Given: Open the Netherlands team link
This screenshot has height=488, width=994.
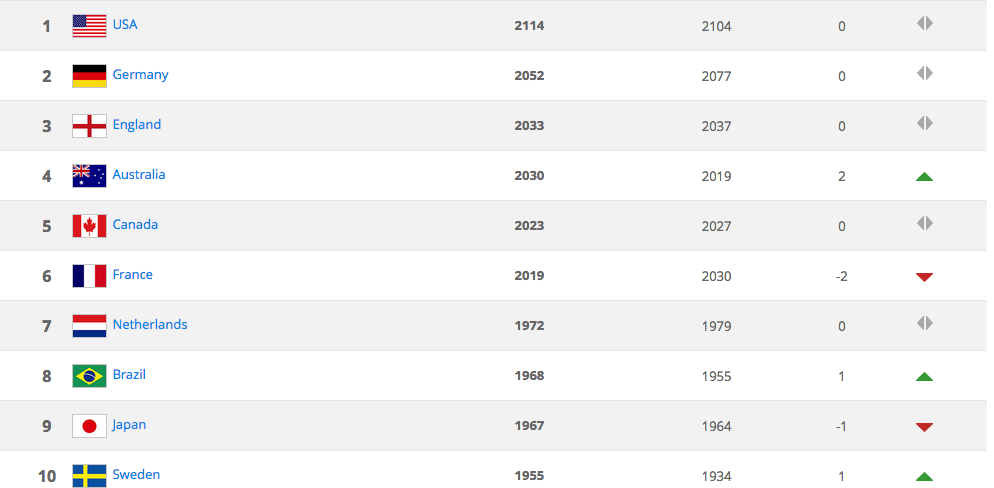Looking at the screenshot, I should click(150, 324).
